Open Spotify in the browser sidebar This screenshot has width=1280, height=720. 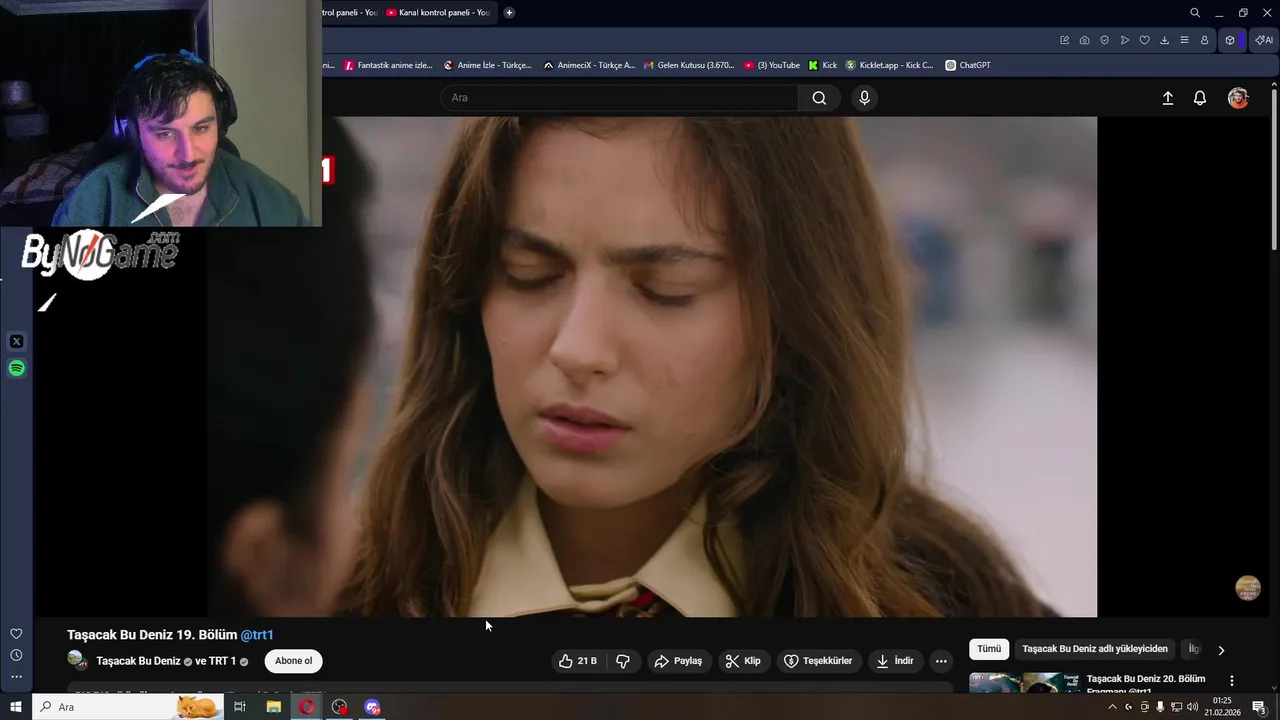tap(16, 369)
